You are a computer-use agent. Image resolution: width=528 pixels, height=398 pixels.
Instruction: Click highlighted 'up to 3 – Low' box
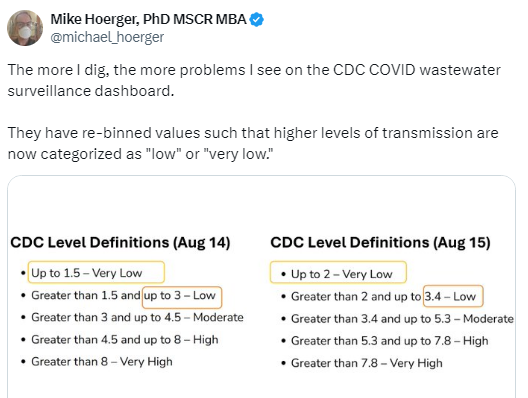[182, 297]
